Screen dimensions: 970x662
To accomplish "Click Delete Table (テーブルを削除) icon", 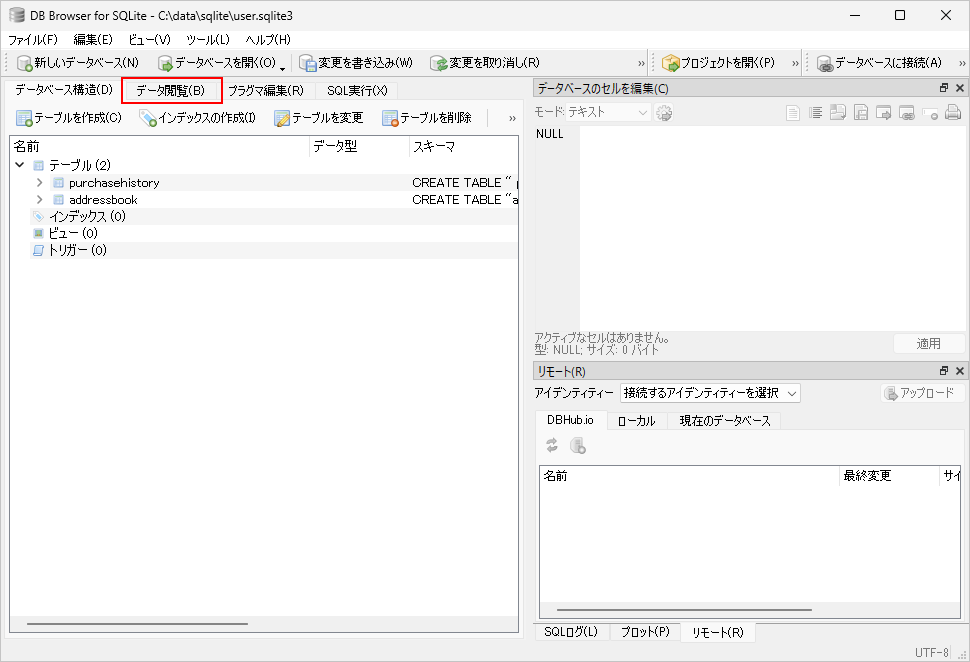I will click(390, 118).
